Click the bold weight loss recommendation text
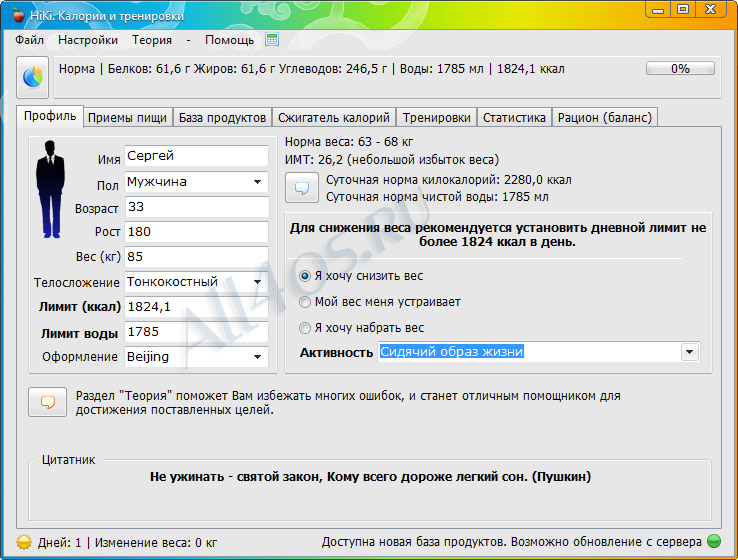 click(498, 235)
